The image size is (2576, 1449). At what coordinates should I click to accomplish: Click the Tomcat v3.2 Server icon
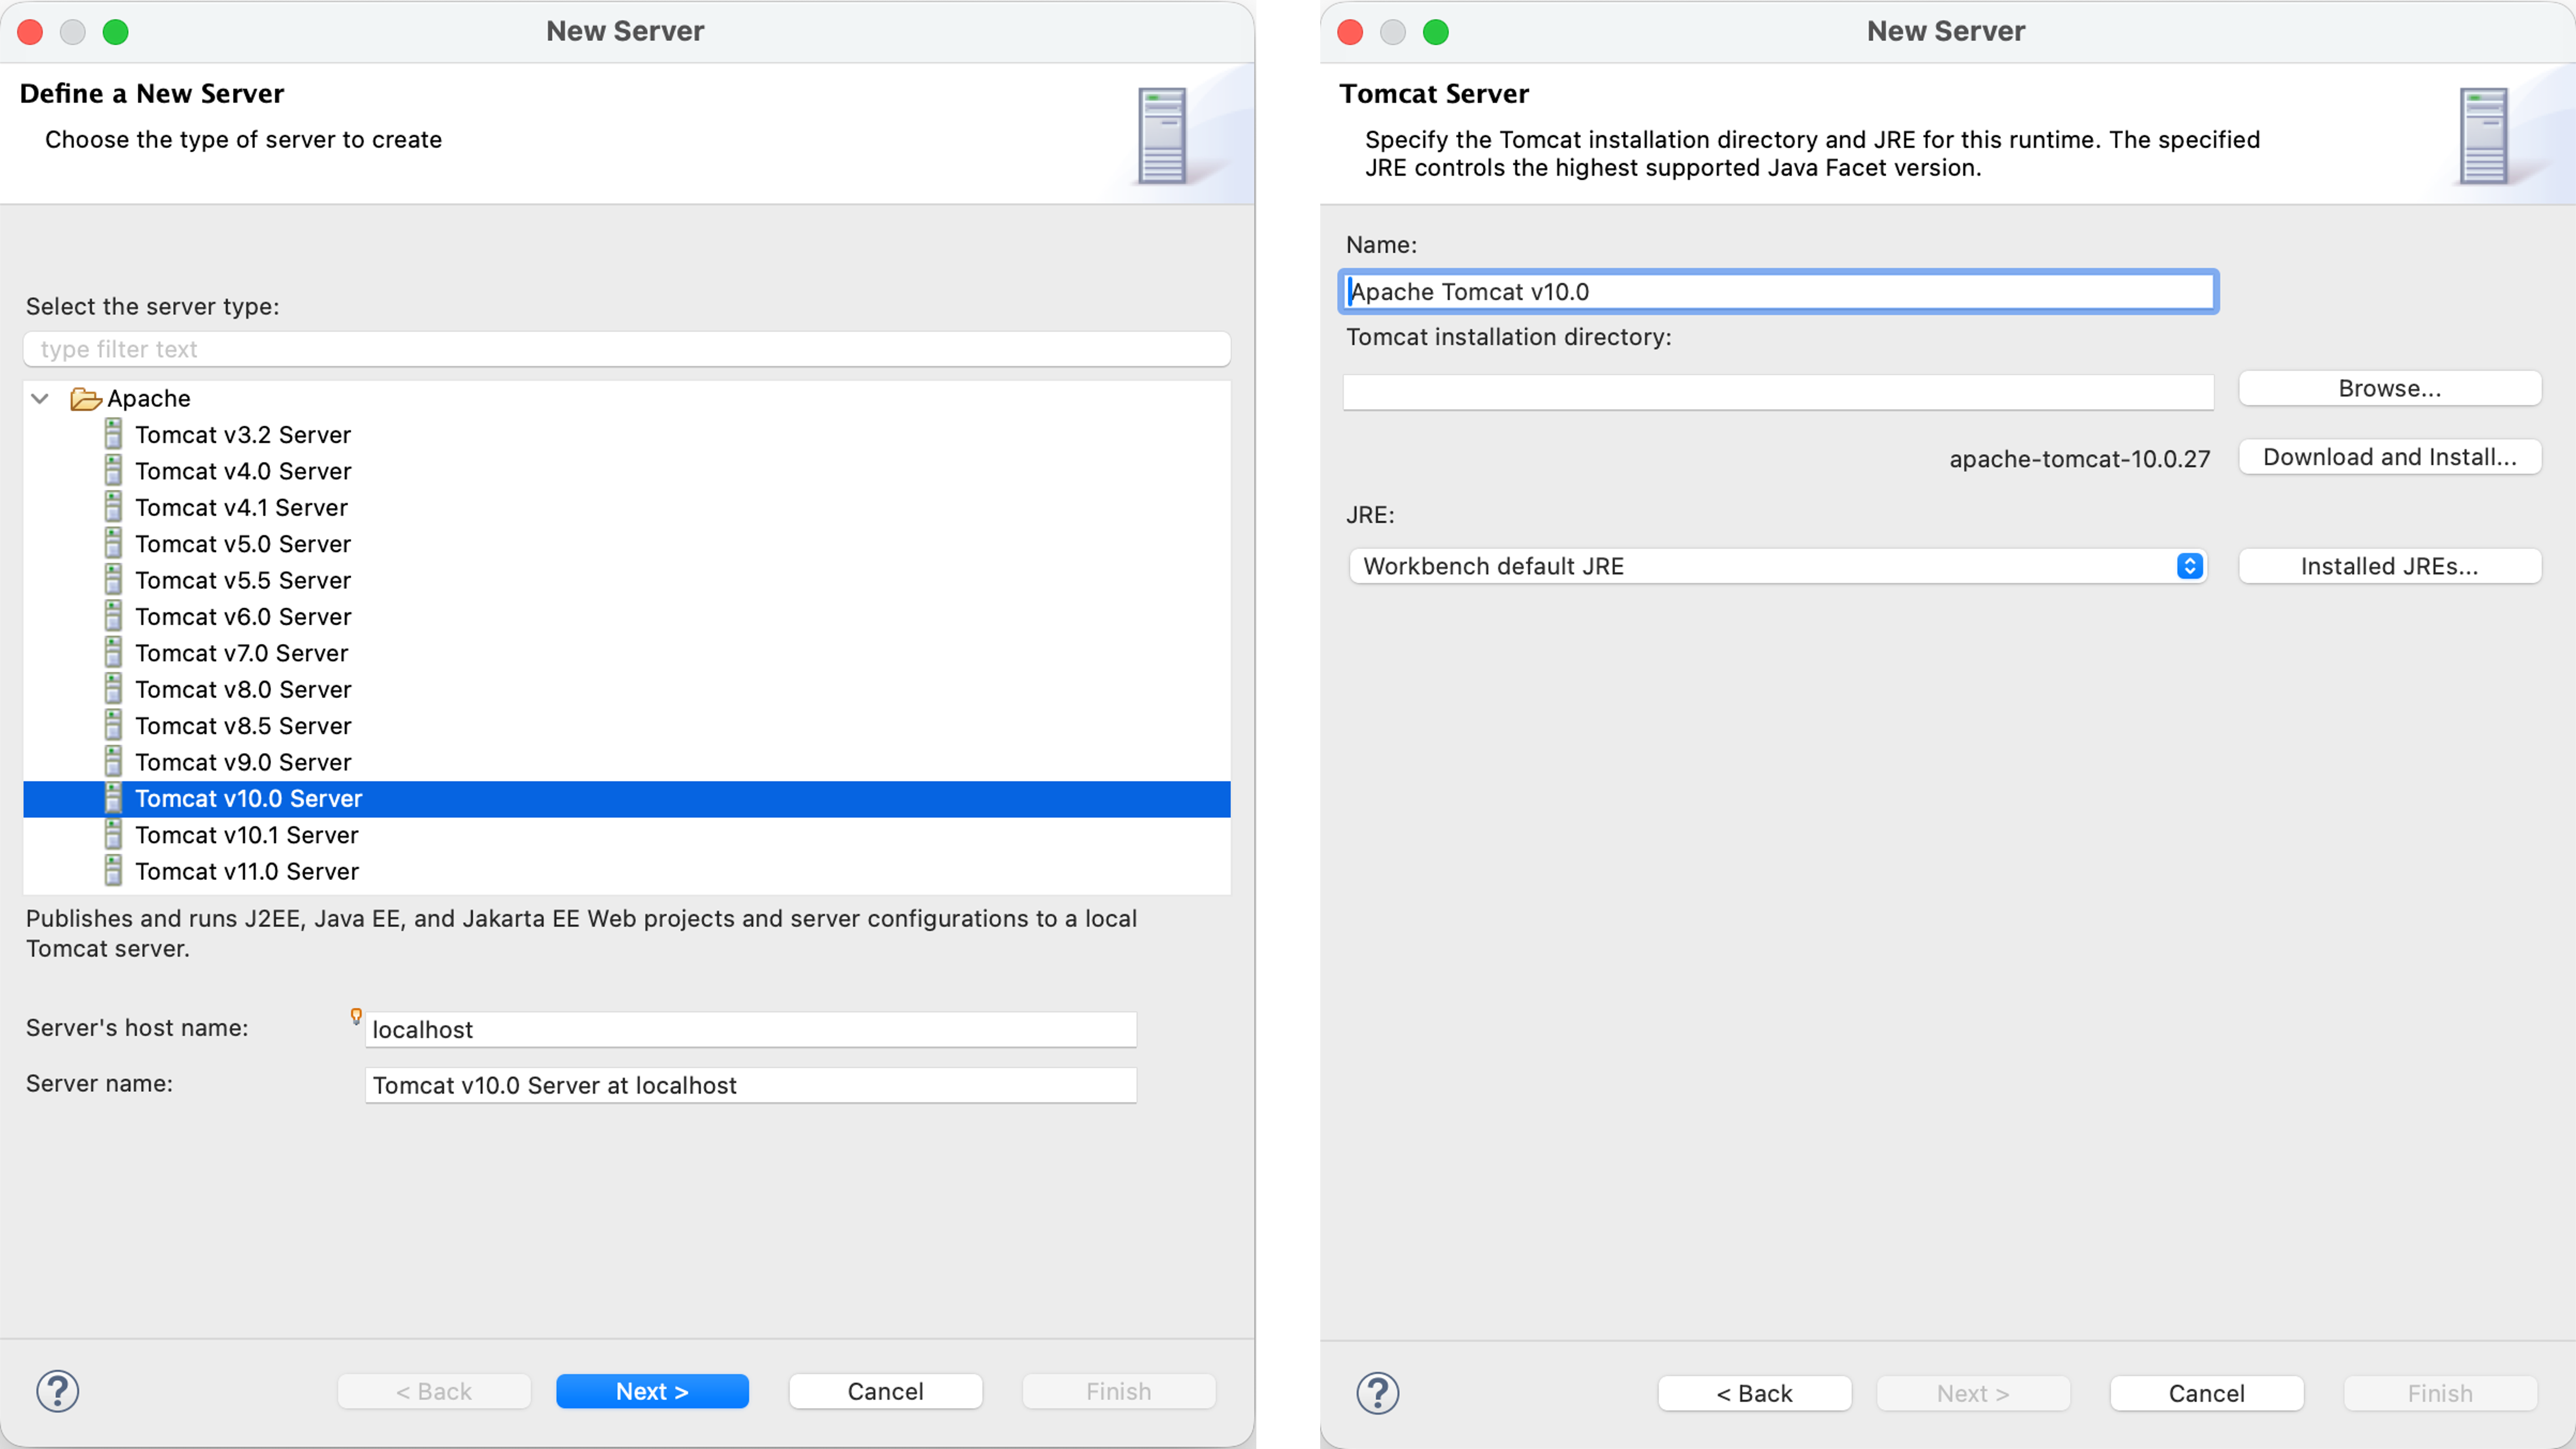(x=113, y=435)
